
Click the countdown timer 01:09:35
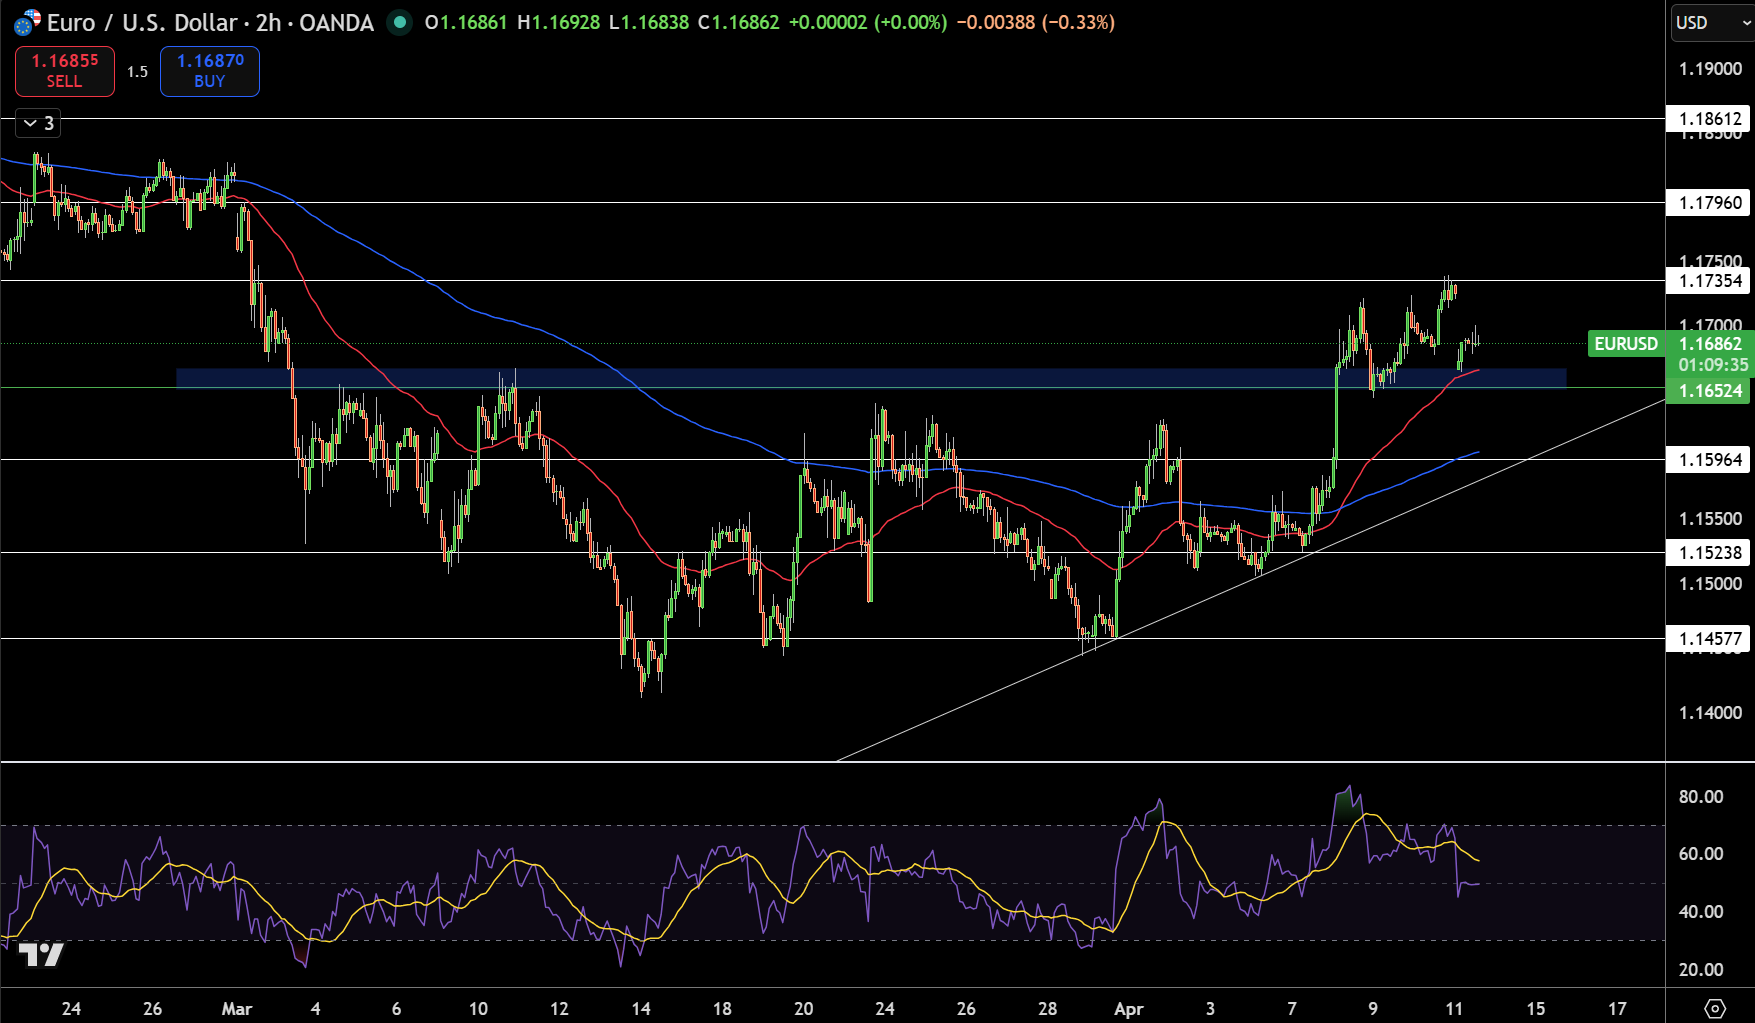point(1713,365)
